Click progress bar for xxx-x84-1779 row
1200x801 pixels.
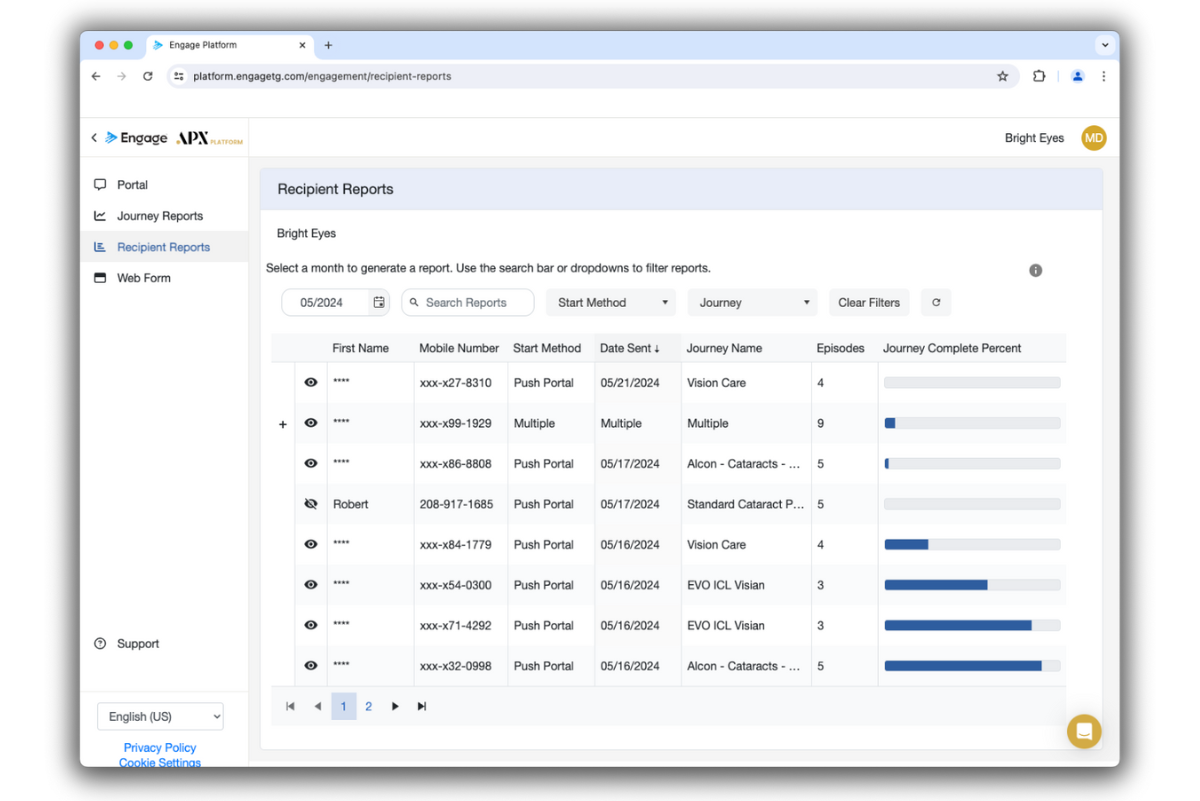pos(972,544)
